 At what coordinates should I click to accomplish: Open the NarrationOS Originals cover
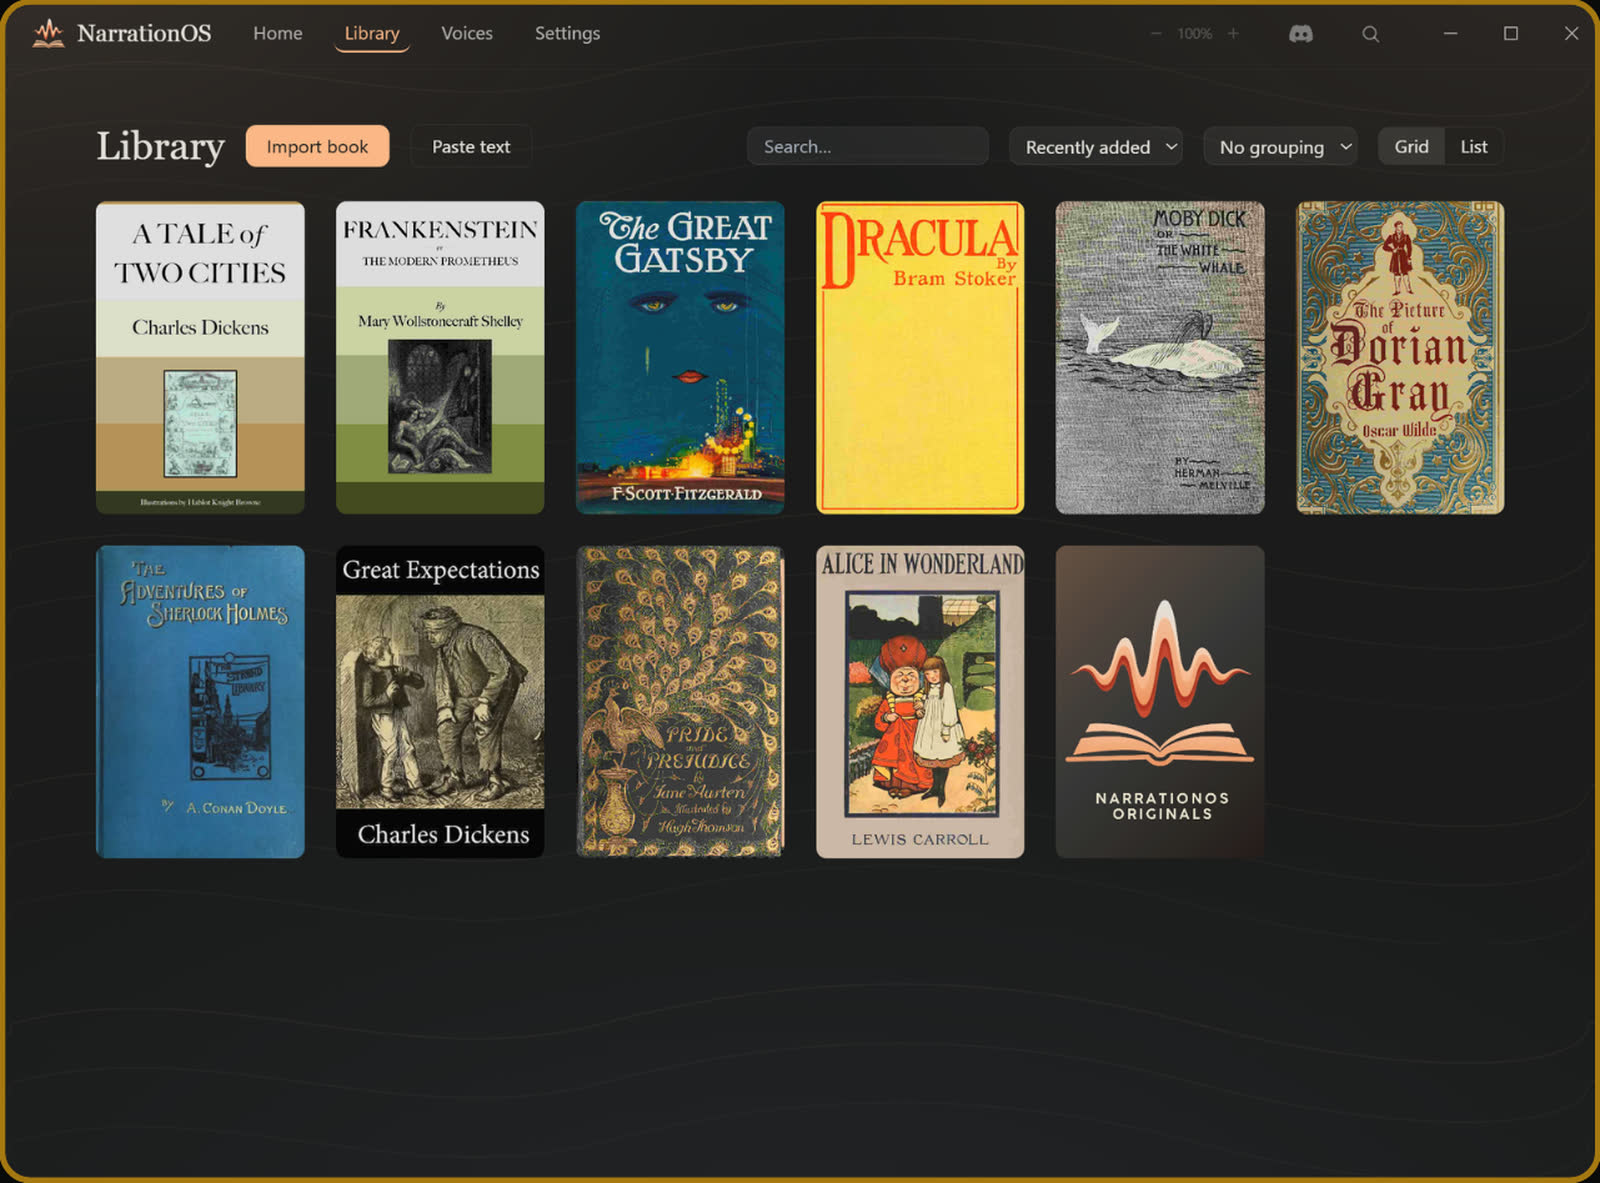(x=1160, y=702)
